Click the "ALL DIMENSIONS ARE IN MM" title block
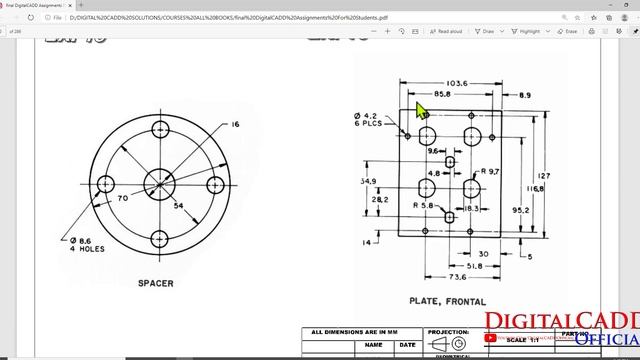The height and width of the screenshot is (360, 640). tap(354, 332)
